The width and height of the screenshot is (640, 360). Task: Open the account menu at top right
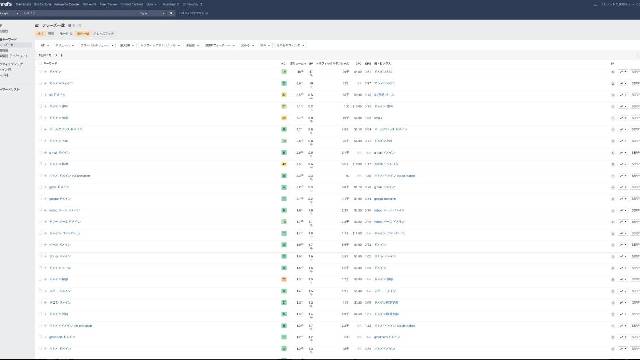(x=619, y=4)
